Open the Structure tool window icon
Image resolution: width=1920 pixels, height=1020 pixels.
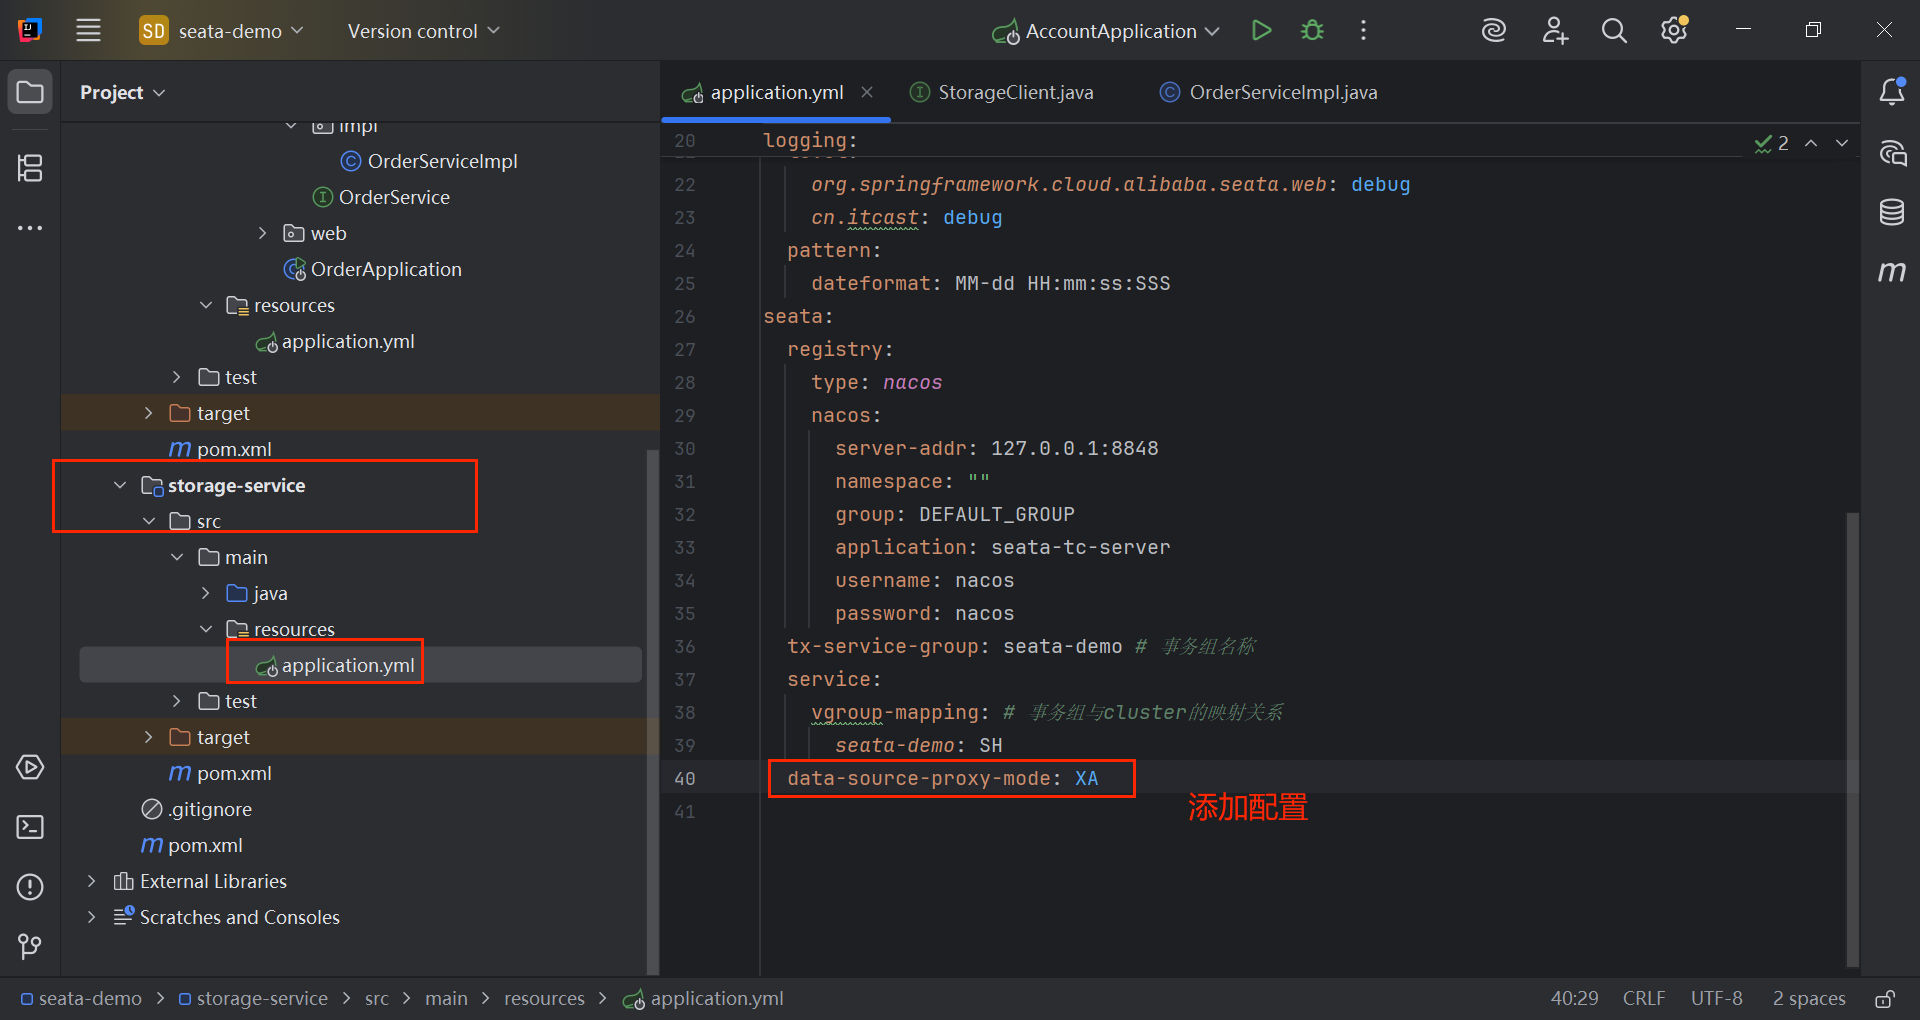pyautogui.click(x=30, y=168)
